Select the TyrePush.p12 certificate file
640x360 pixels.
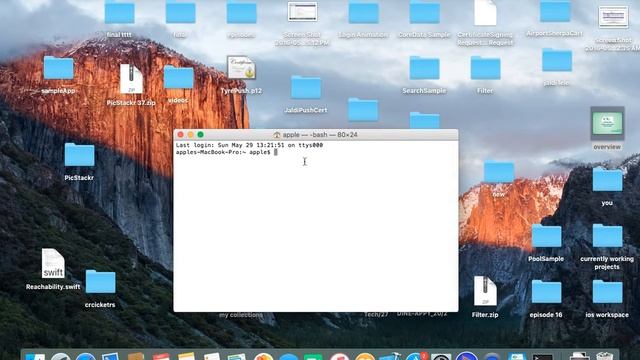click(x=241, y=68)
